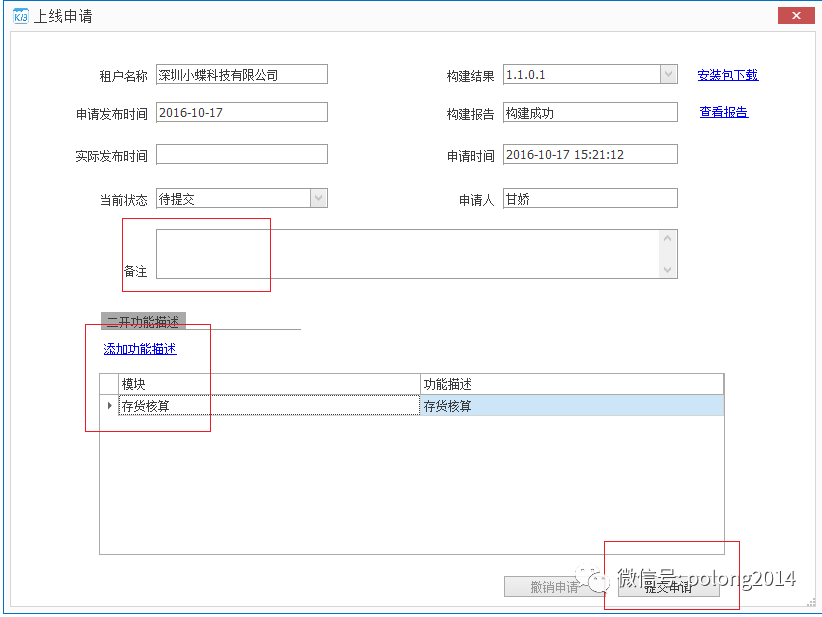Viewport: 822px width, 617px height.
Task: Select the 二开功能描述 section tab
Action: [143, 322]
